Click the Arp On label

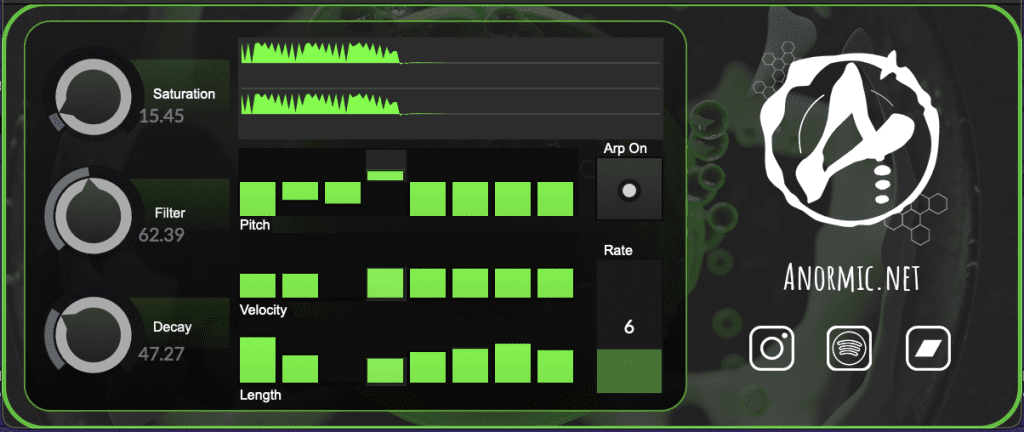pos(625,149)
